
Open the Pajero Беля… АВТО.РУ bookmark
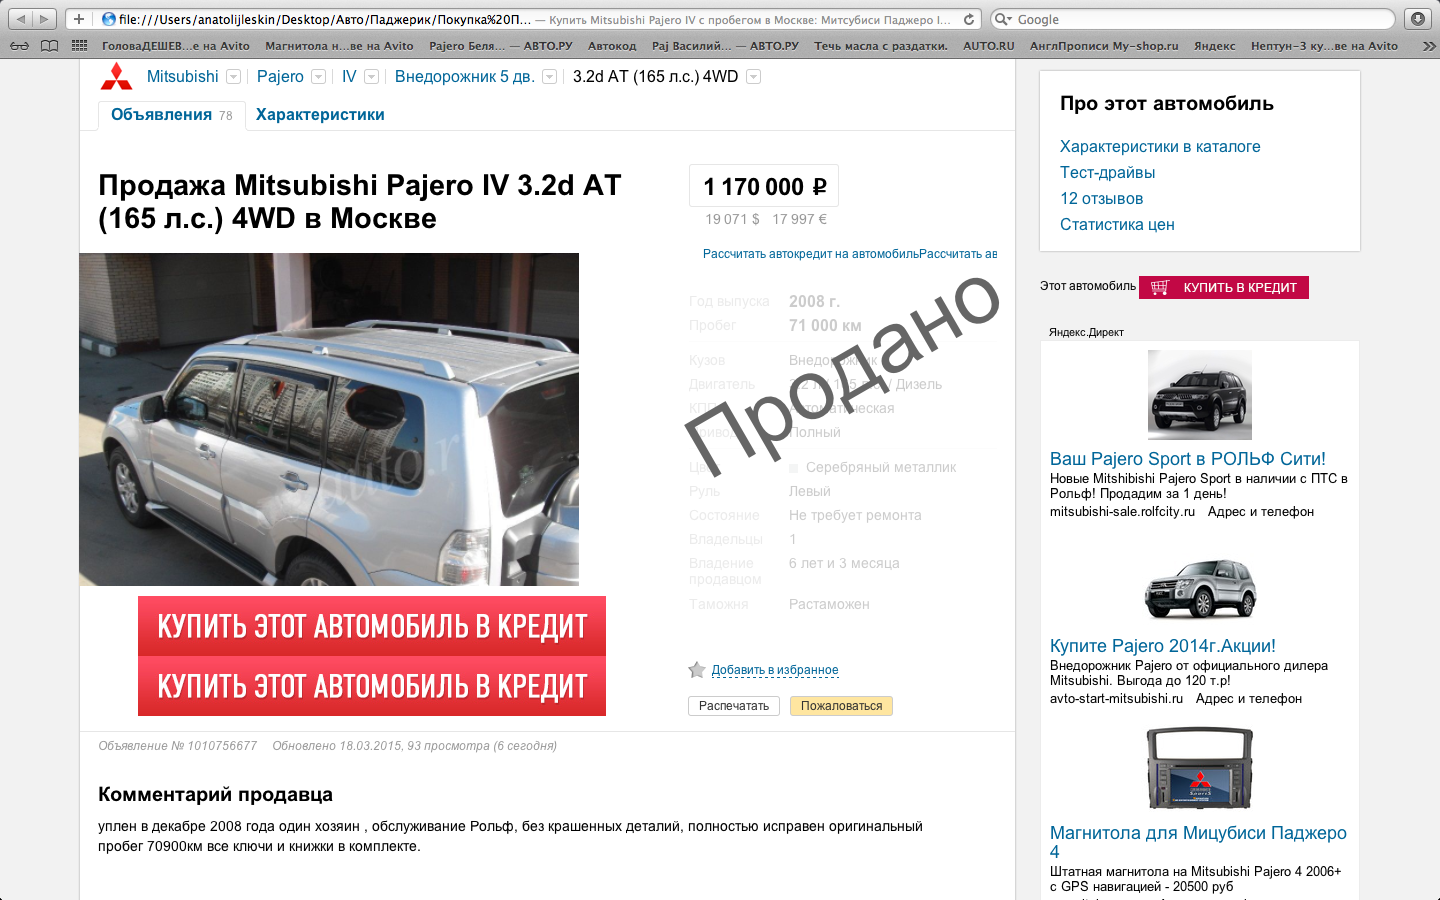coord(501,46)
